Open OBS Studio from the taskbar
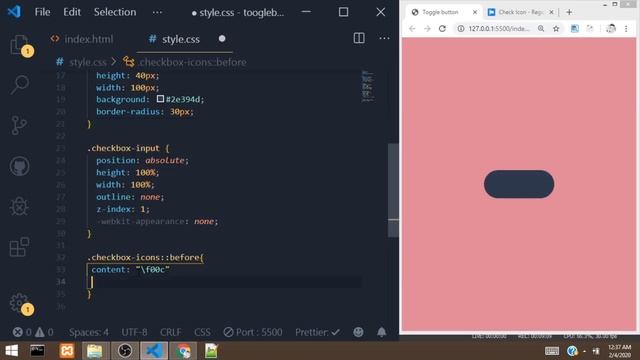This screenshot has width=640, height=360. (125, 351)
